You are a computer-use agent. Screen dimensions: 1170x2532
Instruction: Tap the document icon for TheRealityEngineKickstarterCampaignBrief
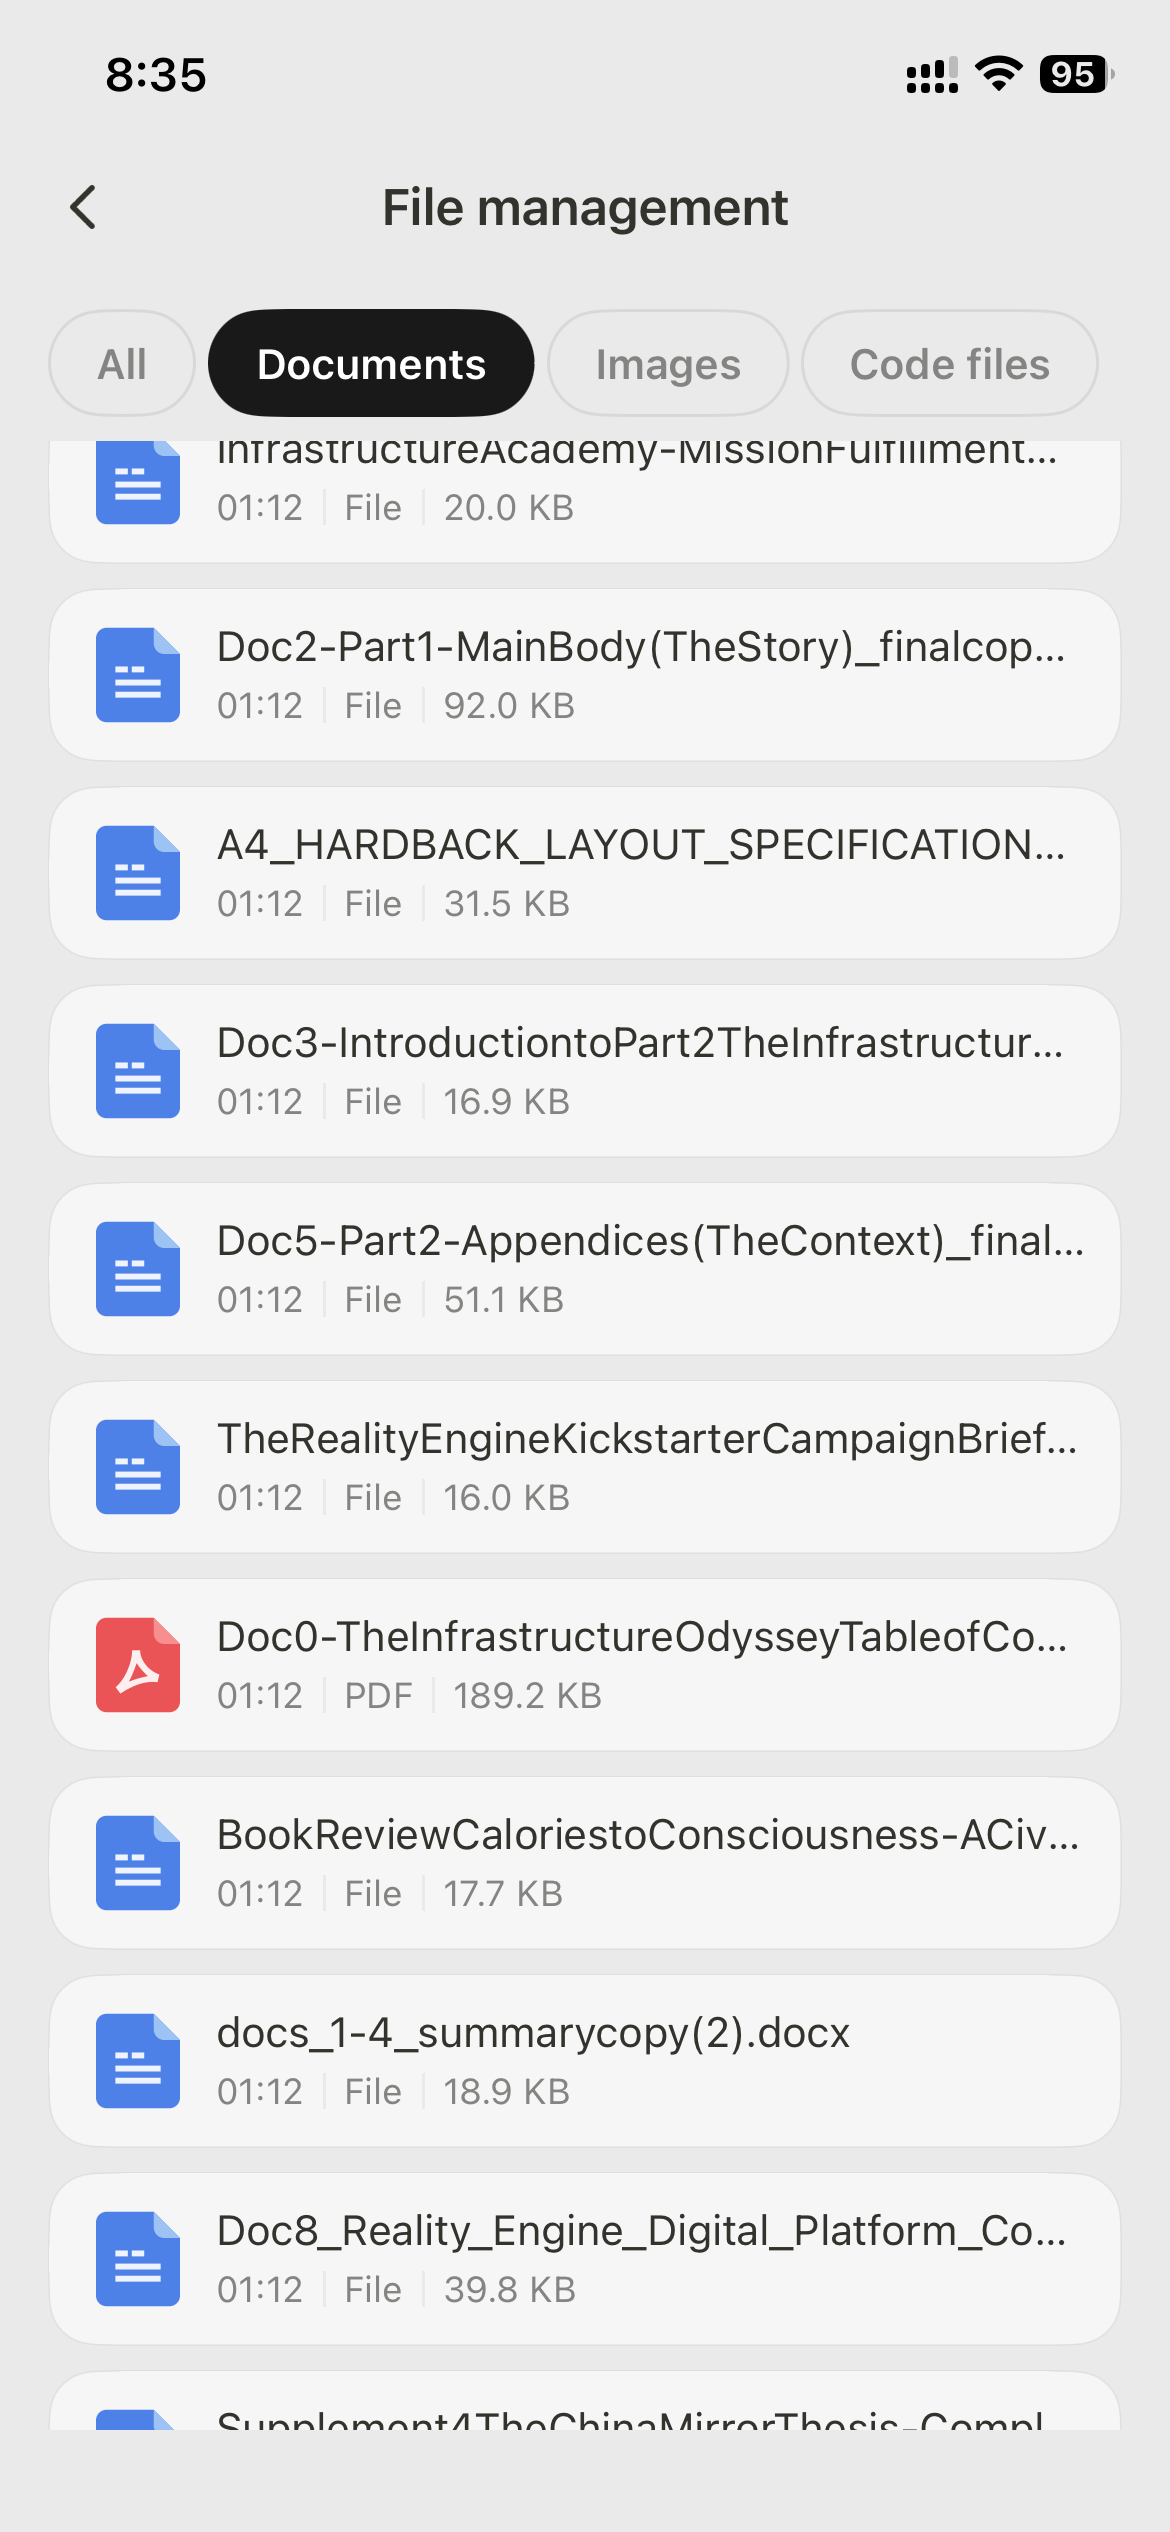[x=138, y=1467]
